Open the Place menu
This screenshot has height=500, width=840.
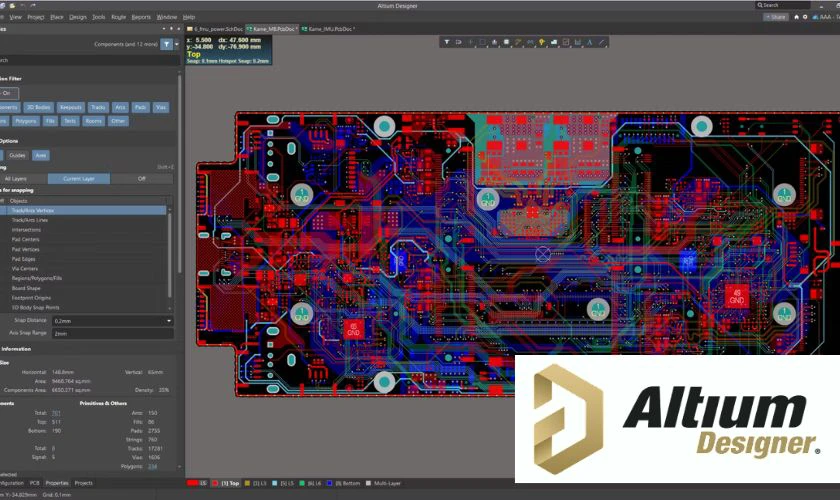point(57,17)
